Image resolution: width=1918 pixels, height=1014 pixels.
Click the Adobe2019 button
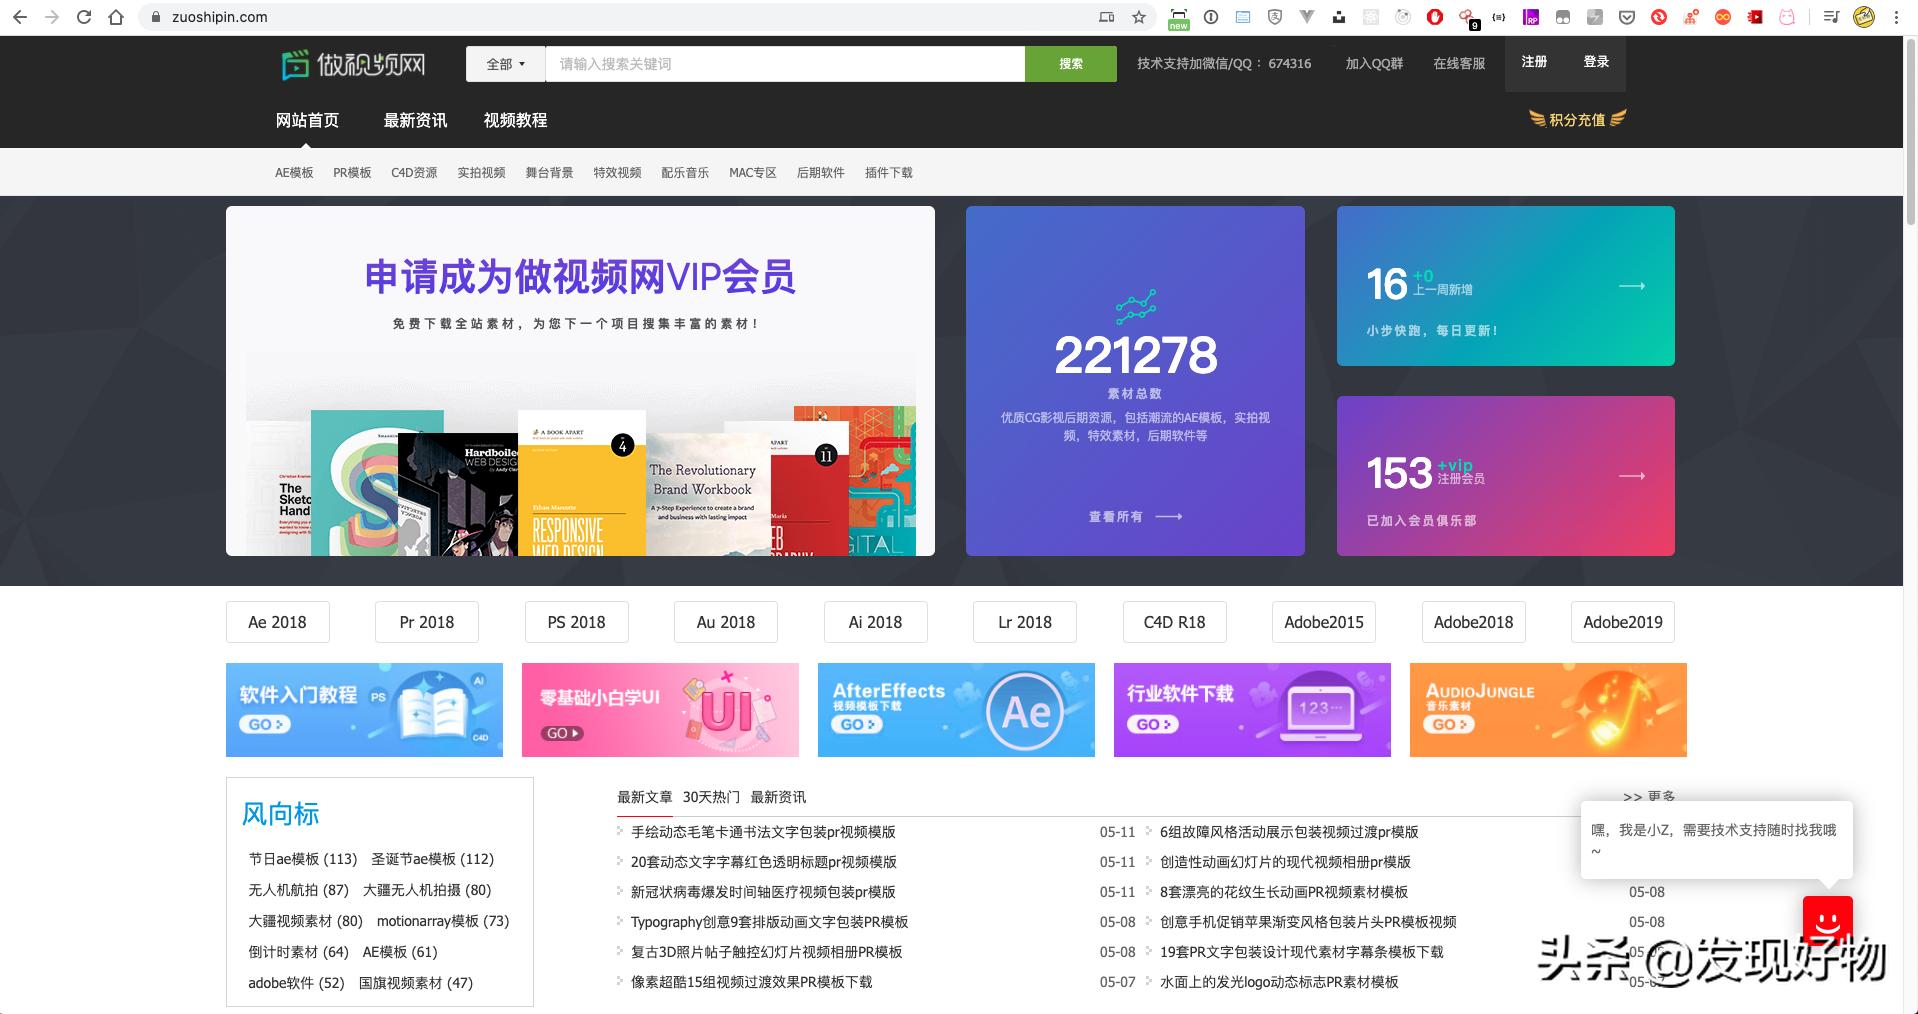1622,622
